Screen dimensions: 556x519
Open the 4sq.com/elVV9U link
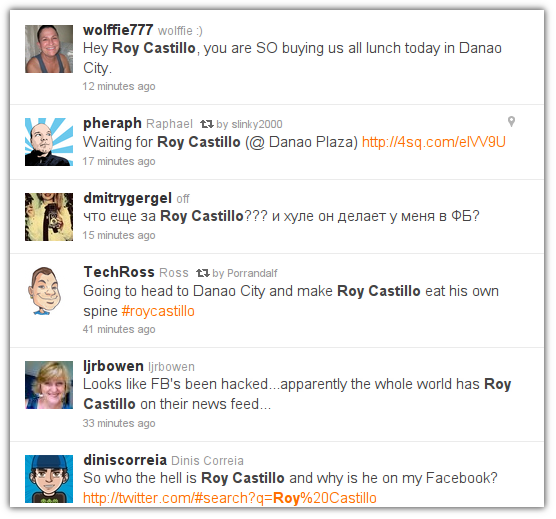(434, 142)
